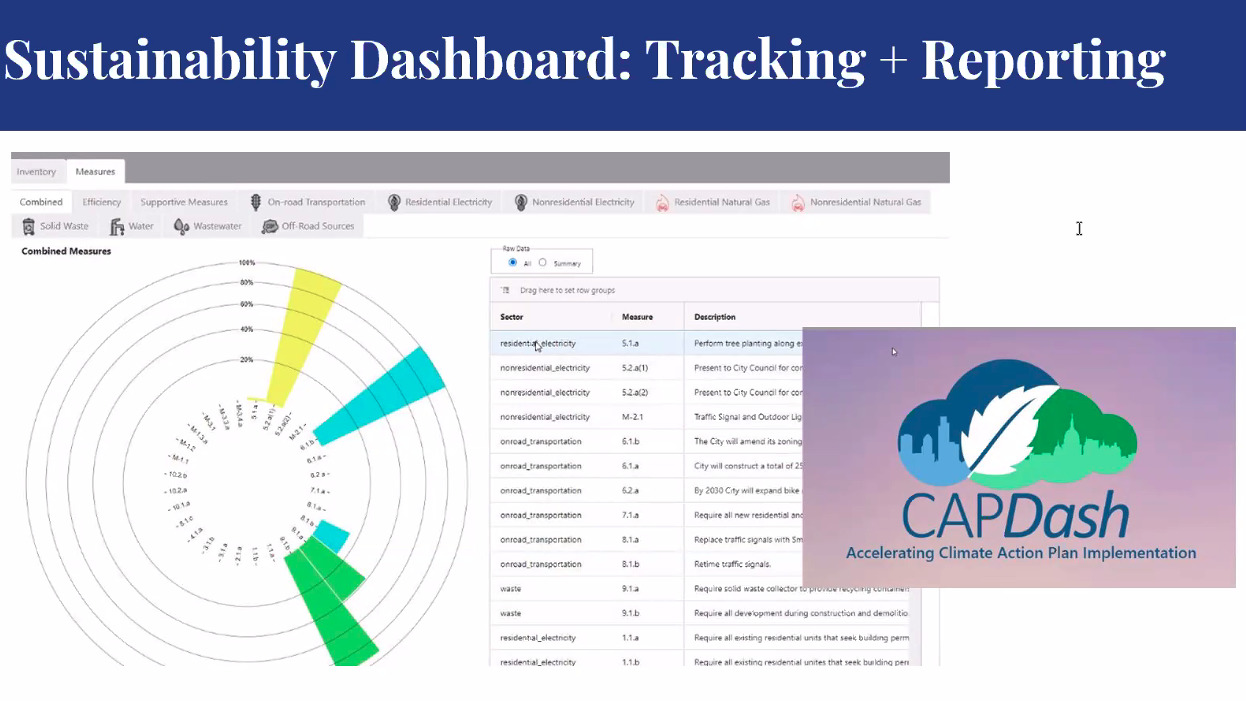This screenshot has width=1246, height=701.
Task: Click description 'The City will amend its zoning'
Action: (x=748, y=441)
